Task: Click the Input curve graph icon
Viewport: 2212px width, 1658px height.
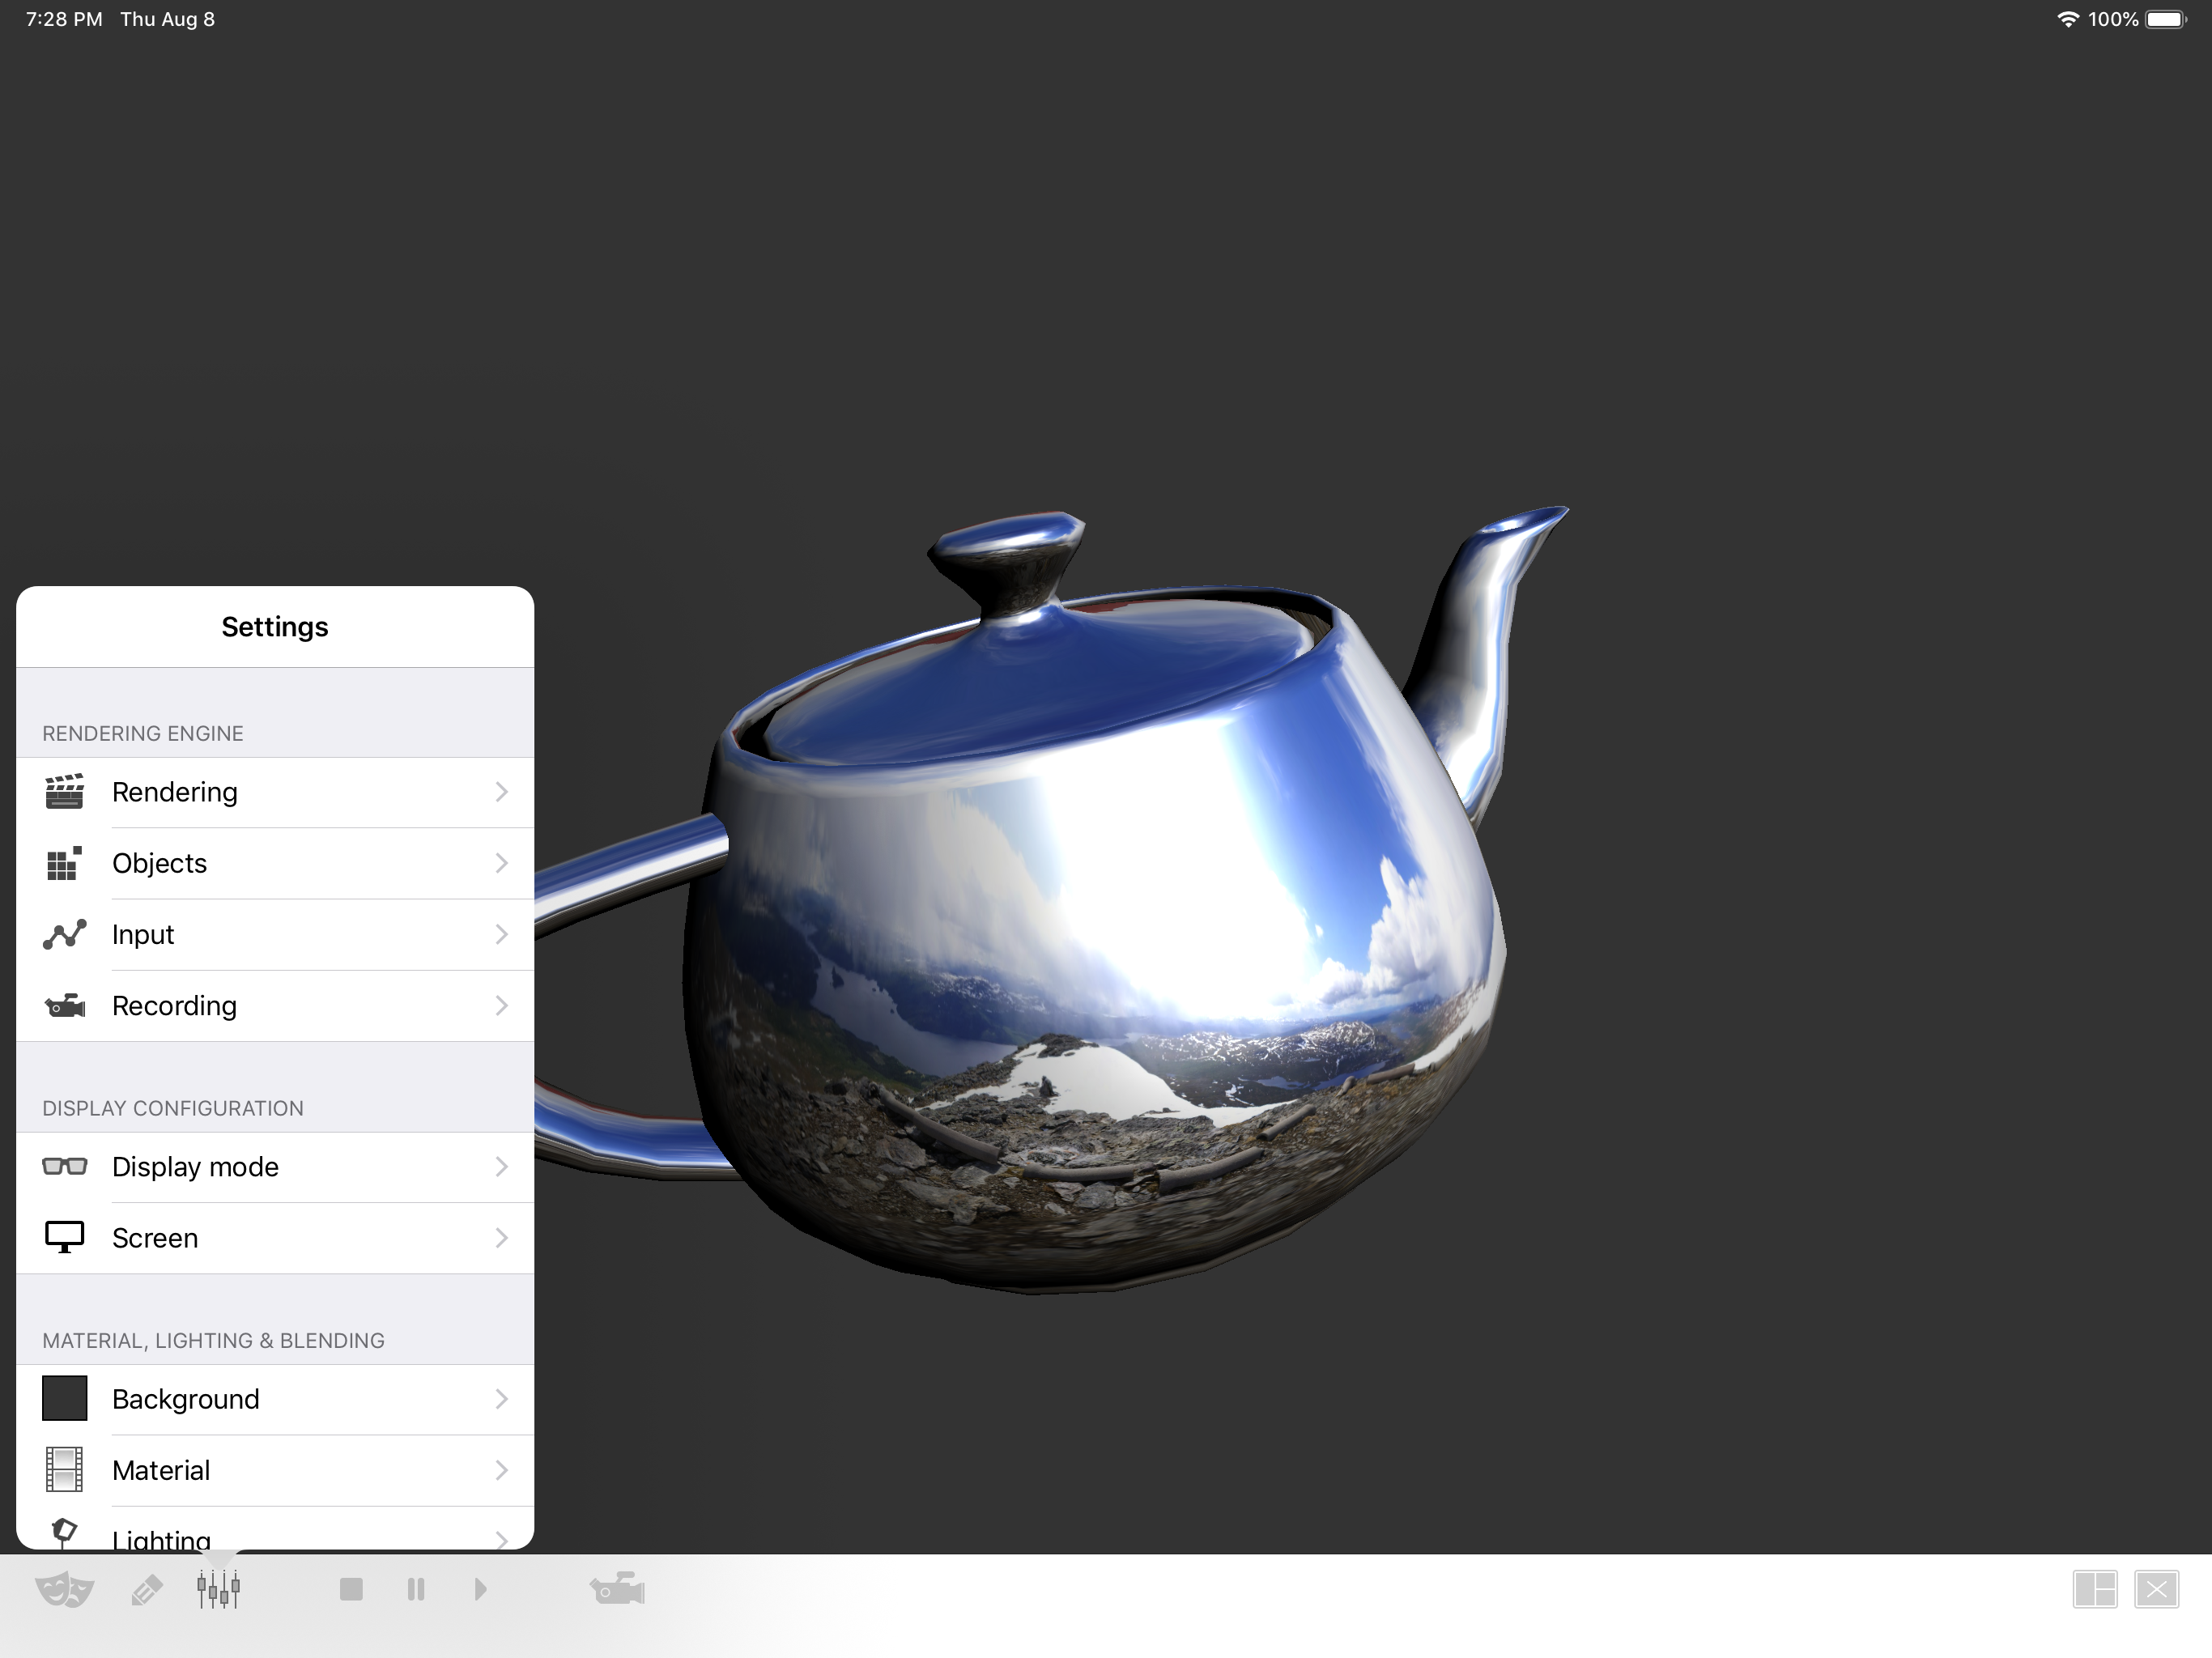Action: 64,934
